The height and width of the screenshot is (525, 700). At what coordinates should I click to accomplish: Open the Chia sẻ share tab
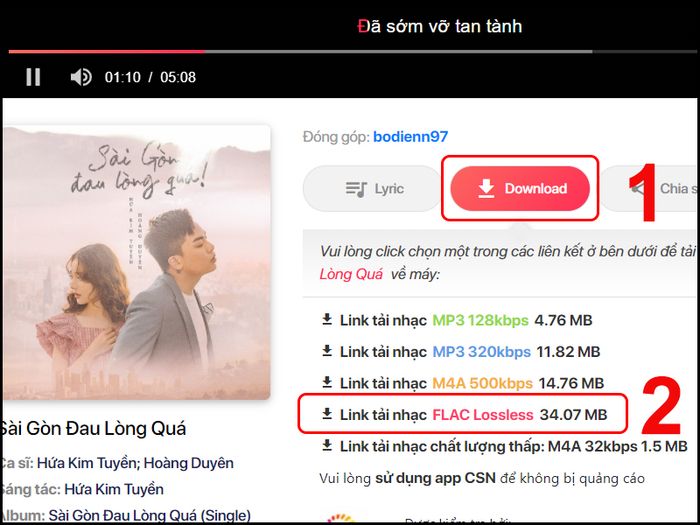coord(650,189)
